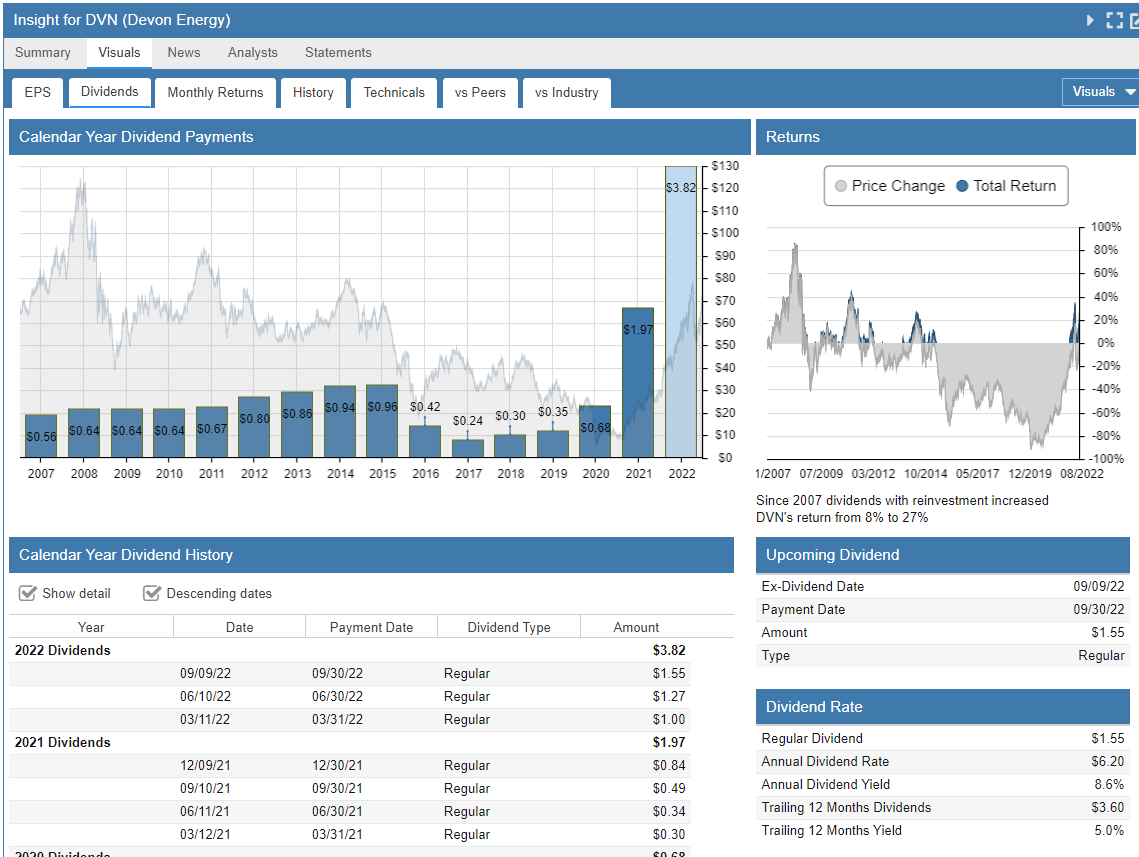
Task: Click the Calendar Year Dividend History header
Action: coord(371,555)
